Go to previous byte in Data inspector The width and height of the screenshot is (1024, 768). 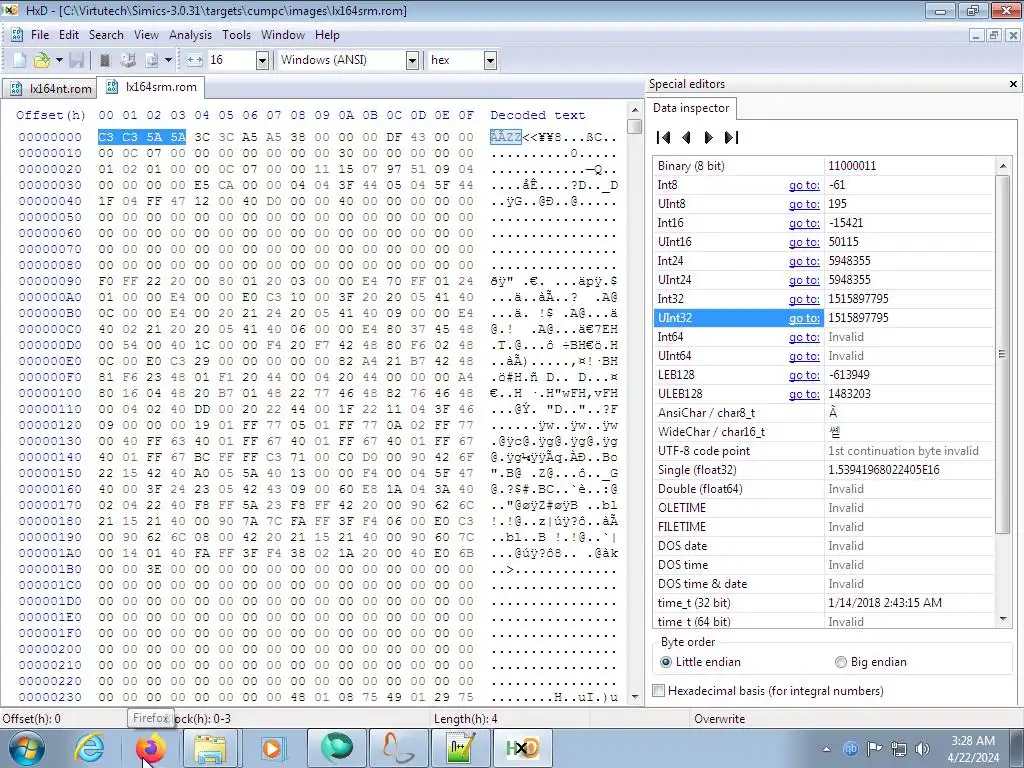click(x=686, y=137)
